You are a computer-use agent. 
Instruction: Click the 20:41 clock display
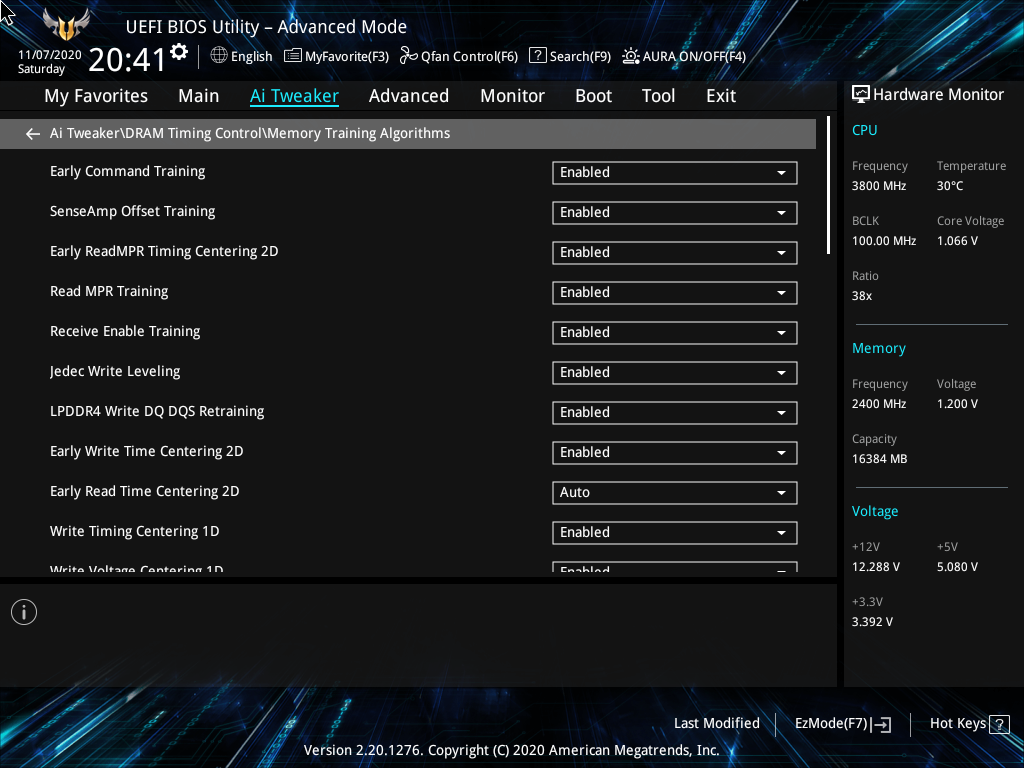(x=127, y=60)
